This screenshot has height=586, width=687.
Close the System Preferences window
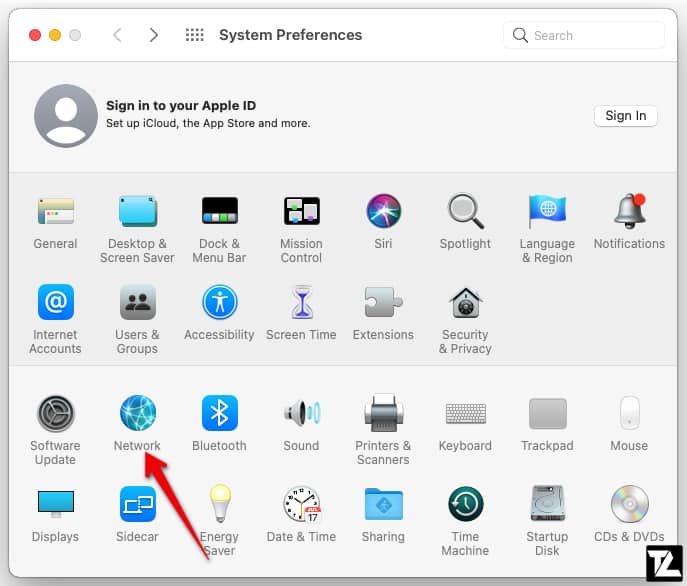tap(35, 35)
